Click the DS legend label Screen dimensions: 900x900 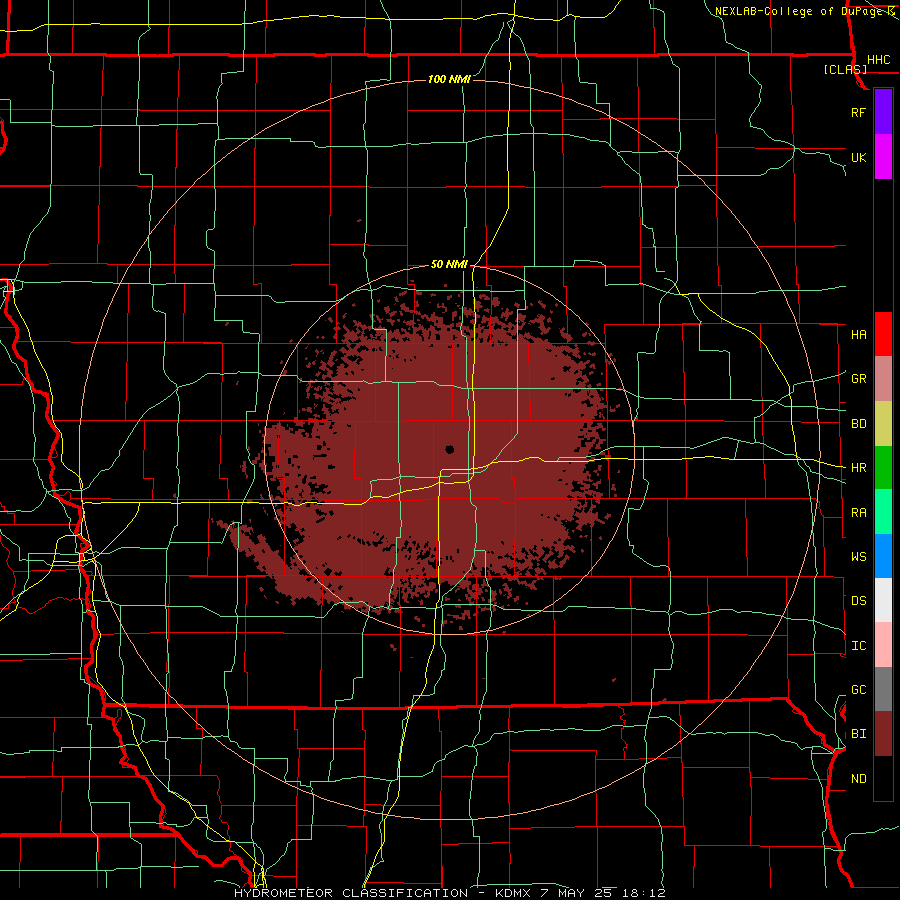click(x=859, y=601)
